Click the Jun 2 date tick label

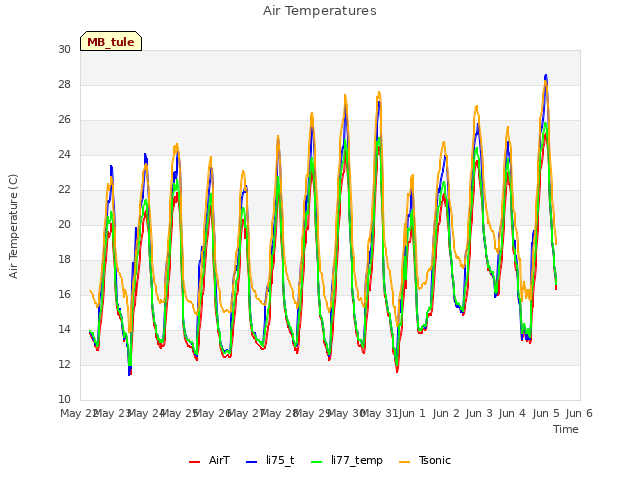(x=446, y=413)
